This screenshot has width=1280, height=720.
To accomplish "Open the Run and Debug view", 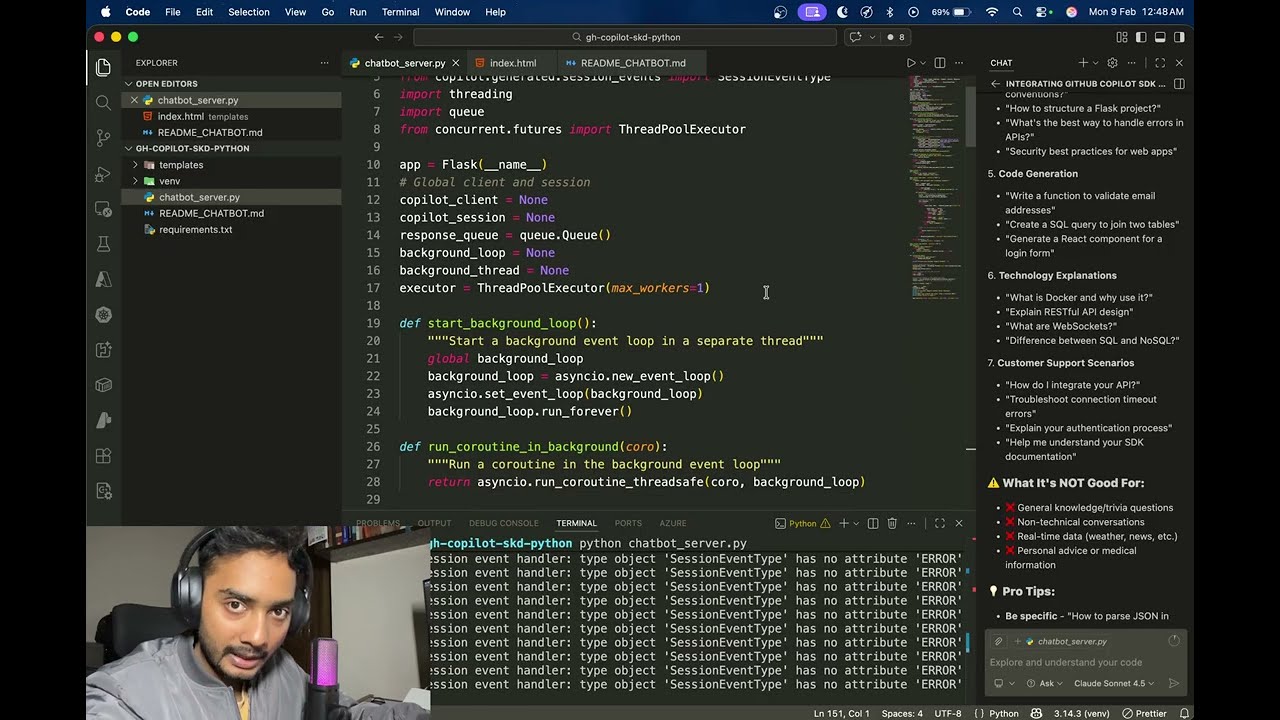I will [x=103, y=174].
